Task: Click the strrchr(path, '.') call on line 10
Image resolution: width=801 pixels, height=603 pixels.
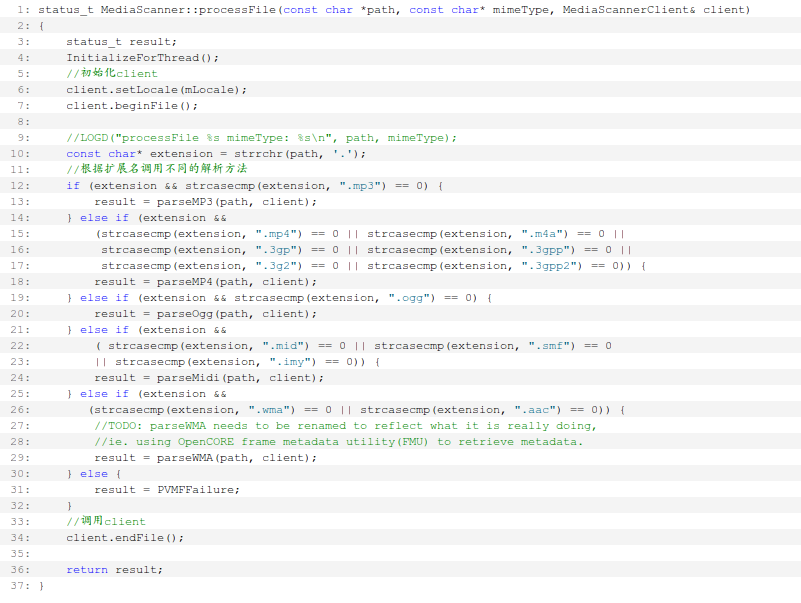Action: [x=296, y=154]
